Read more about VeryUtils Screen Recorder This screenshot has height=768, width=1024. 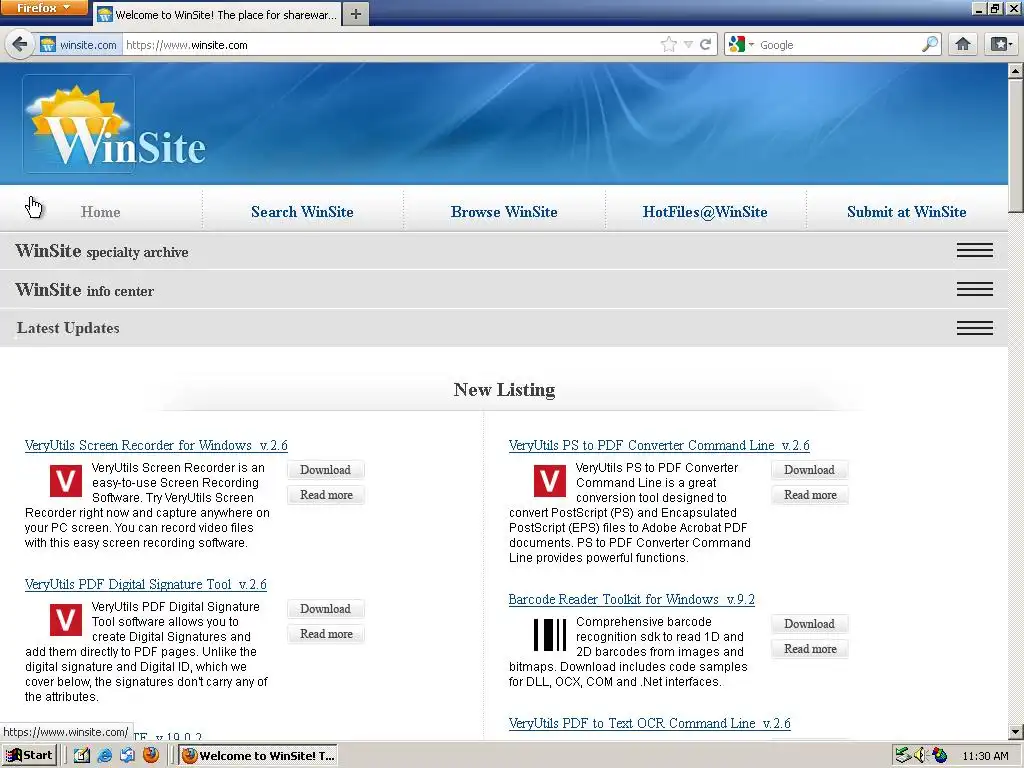pyautogui.click(x=325, y=495)
